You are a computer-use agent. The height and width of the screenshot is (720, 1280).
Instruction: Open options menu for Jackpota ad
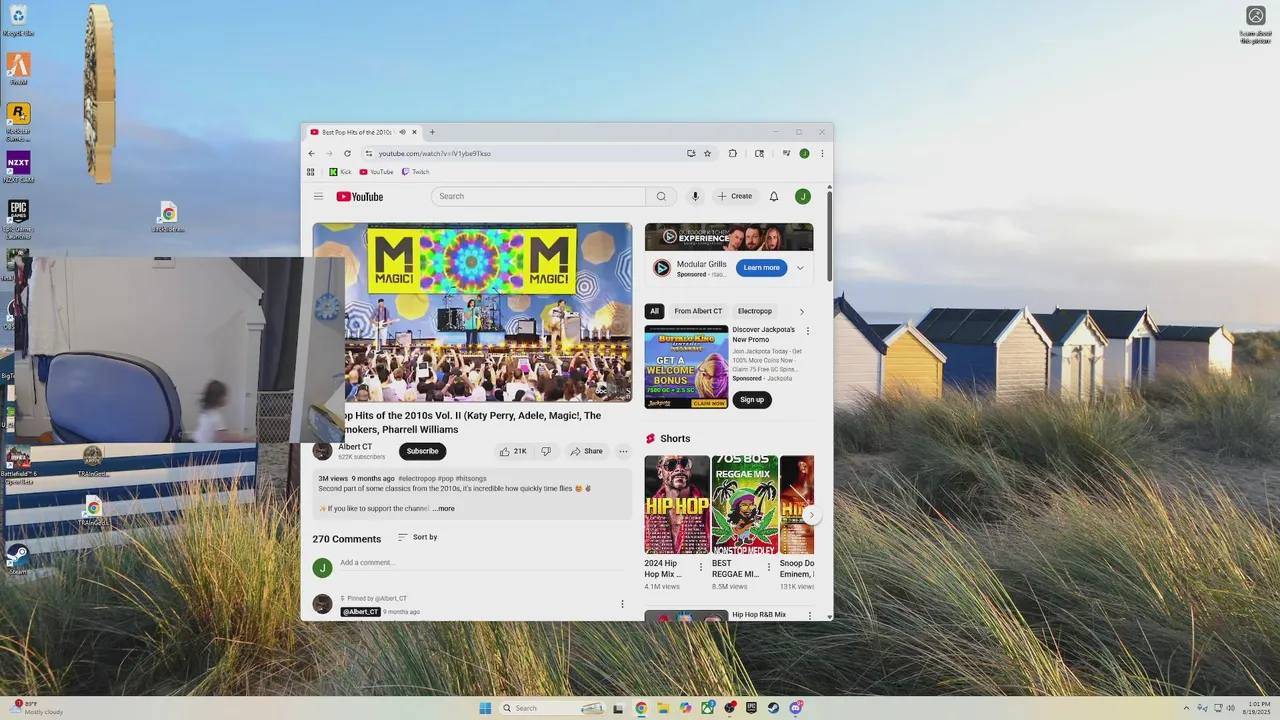pyautogui.click(x=808, y=331)
